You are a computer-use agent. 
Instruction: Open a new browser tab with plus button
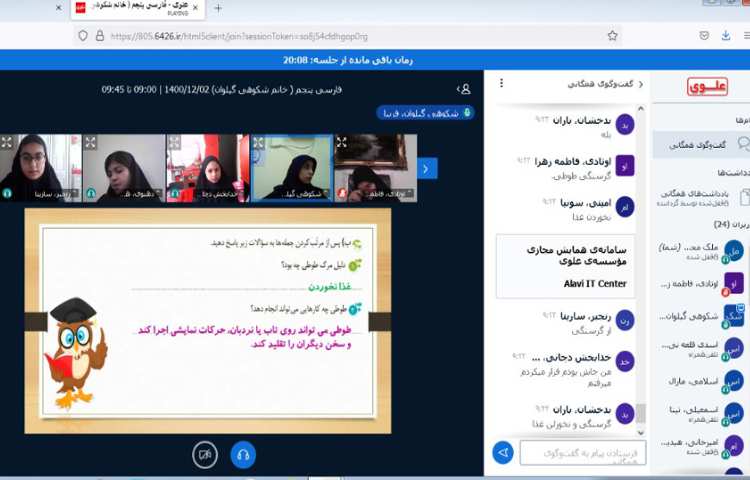tap(218, 8)
